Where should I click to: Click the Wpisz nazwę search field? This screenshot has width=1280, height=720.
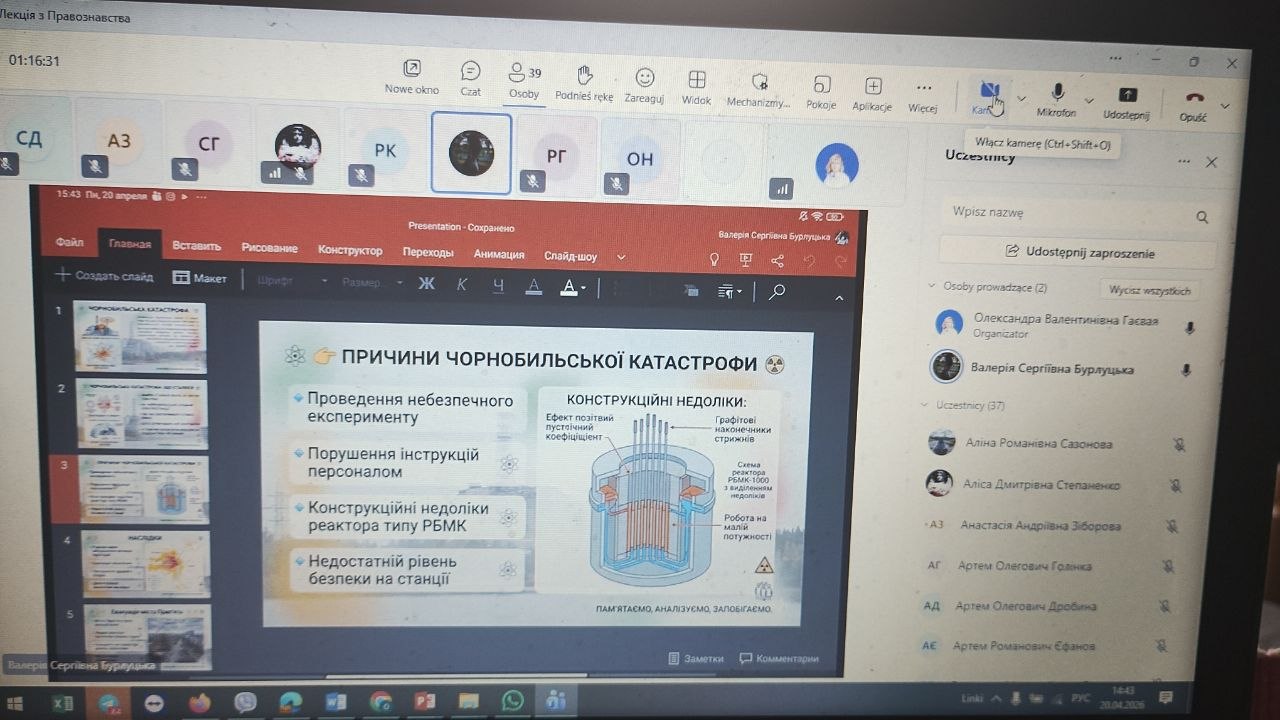(1077, 213)
